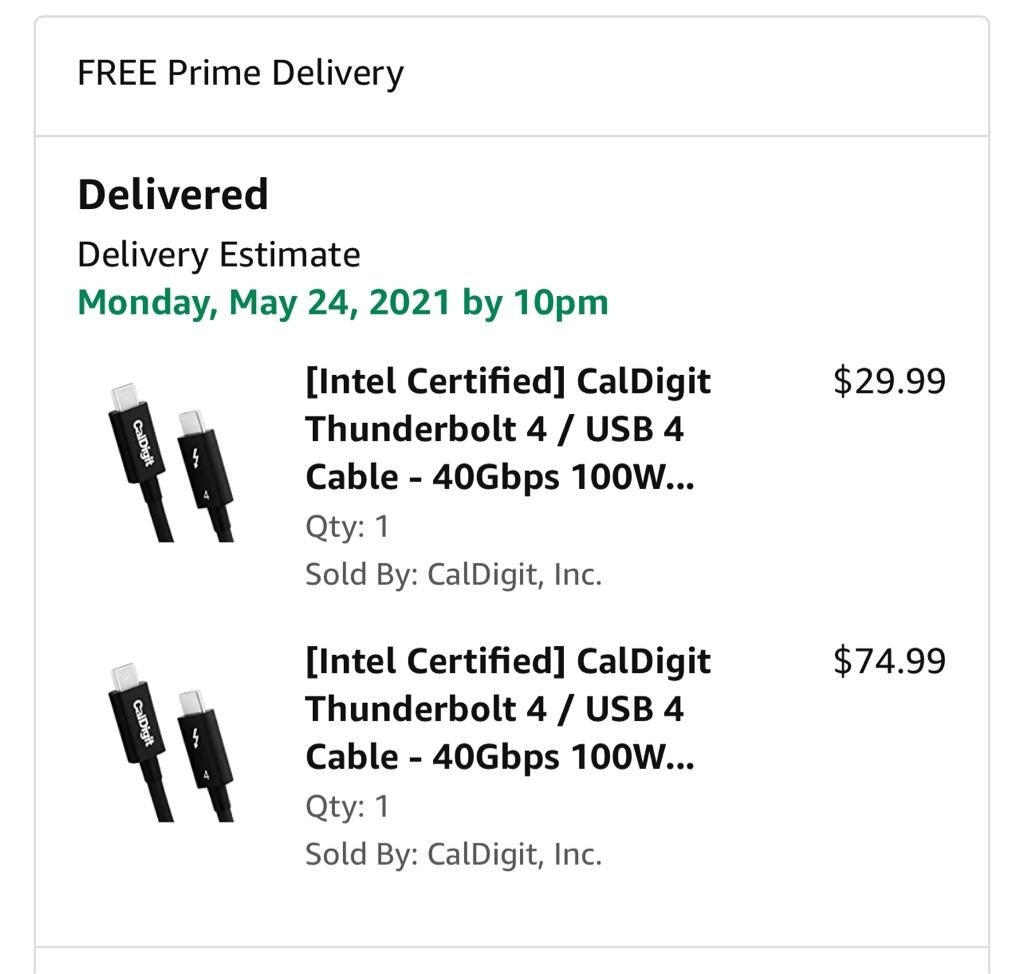This screenshot has height=974, width=1024.
Task: Open first CalDigit Thunderbolt 4 cable title
Action: pyautogui.click(x=508, y=429)
